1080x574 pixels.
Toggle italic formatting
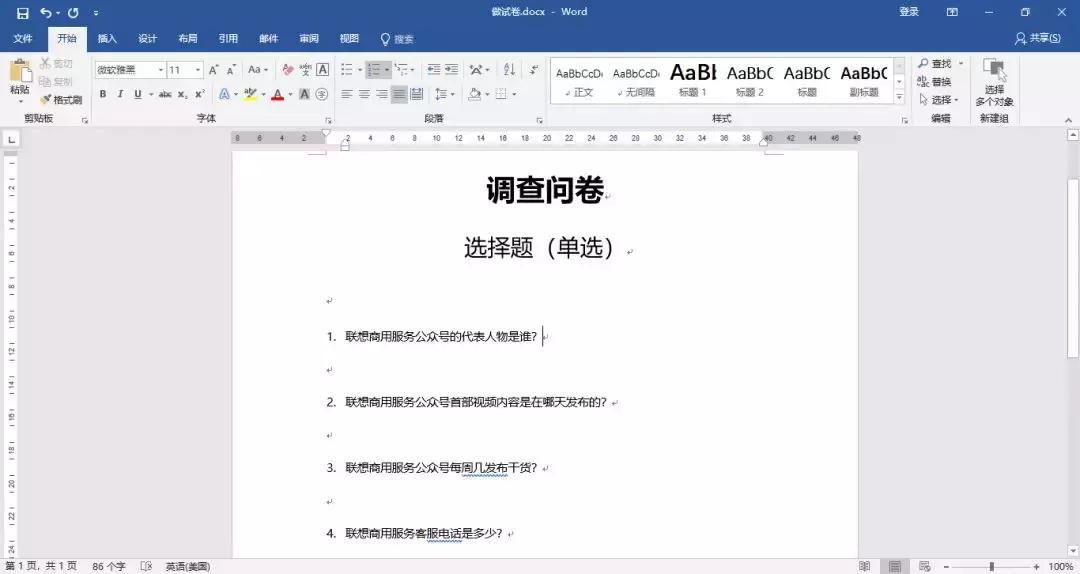pos(120,94)
